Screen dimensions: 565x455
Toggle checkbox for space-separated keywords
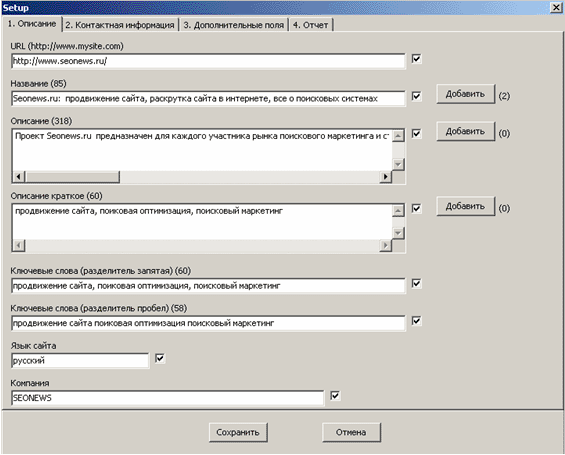coord(417,321)
